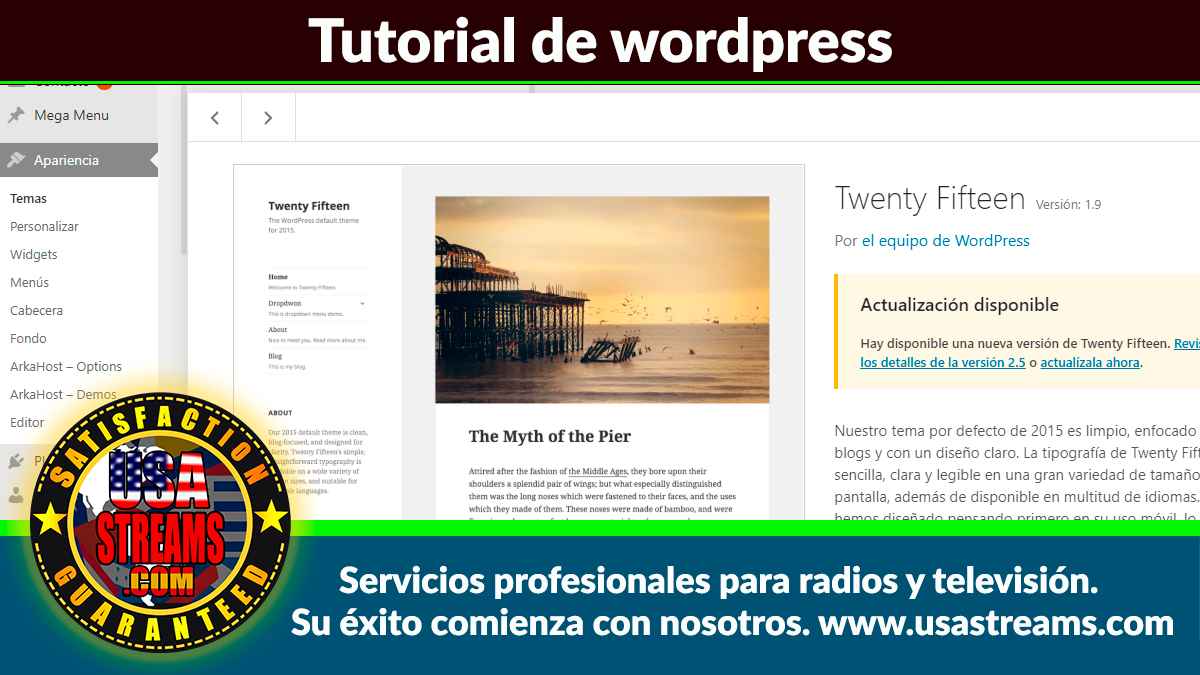
Task: Click the 'Versión: 1.9' label
Action: (1068, 204)
